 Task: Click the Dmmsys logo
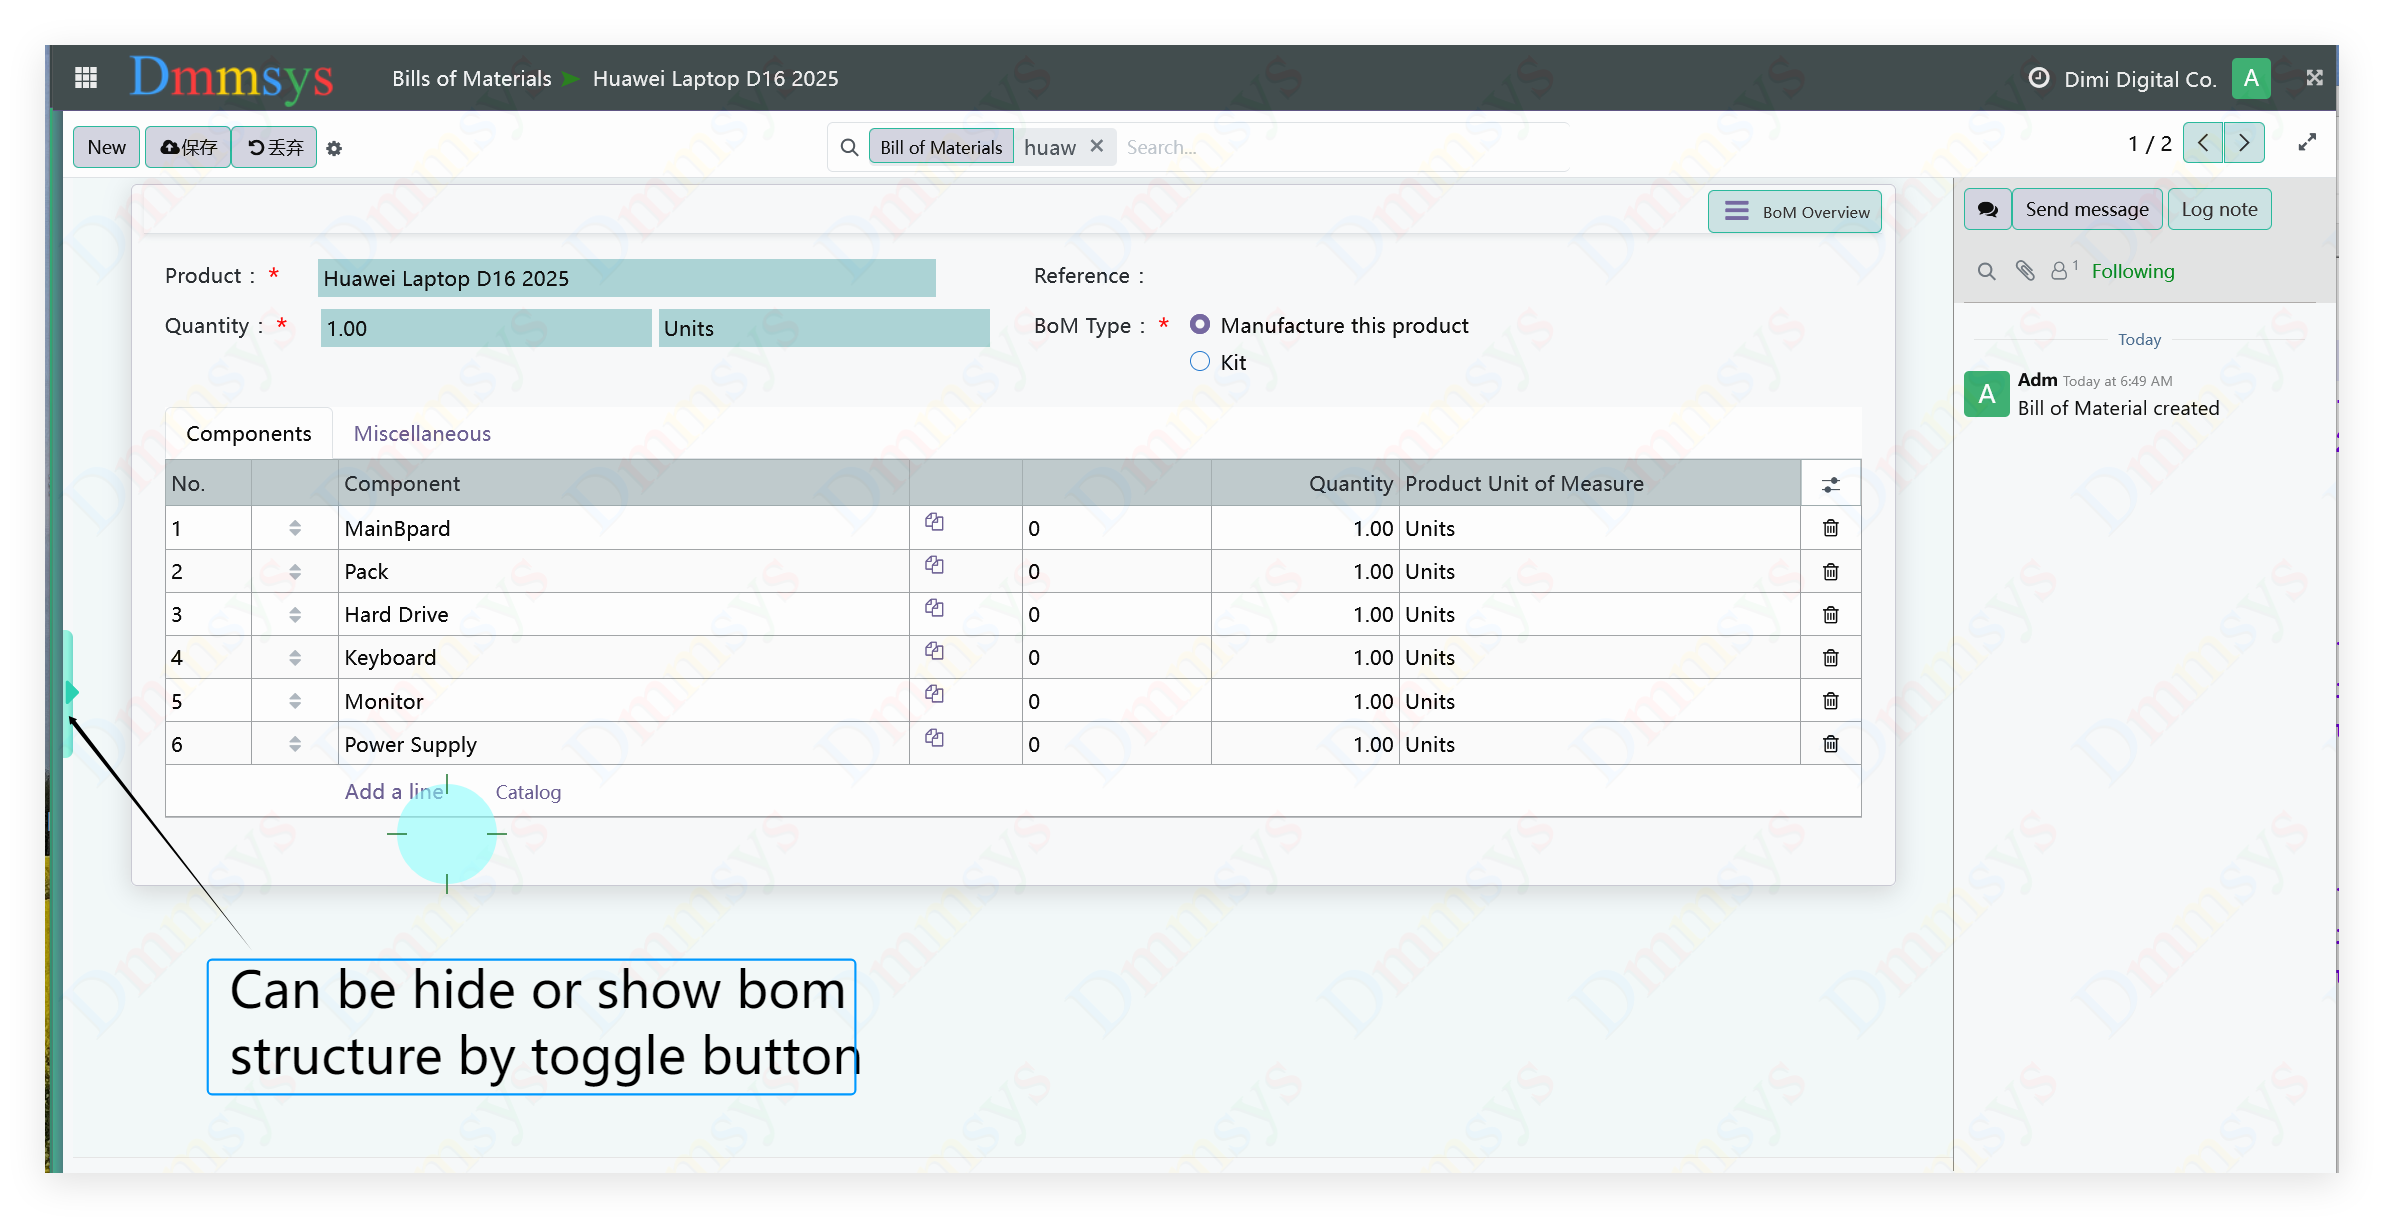(232, 78)
